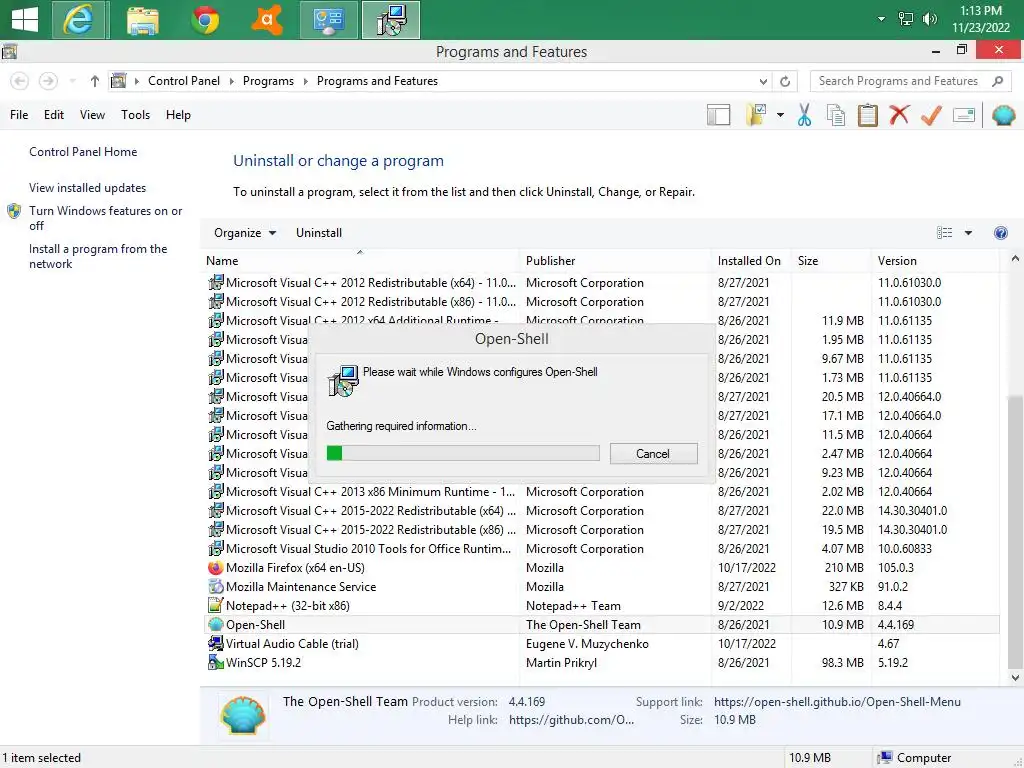Open the Tools menu

[x=135, y=115]
